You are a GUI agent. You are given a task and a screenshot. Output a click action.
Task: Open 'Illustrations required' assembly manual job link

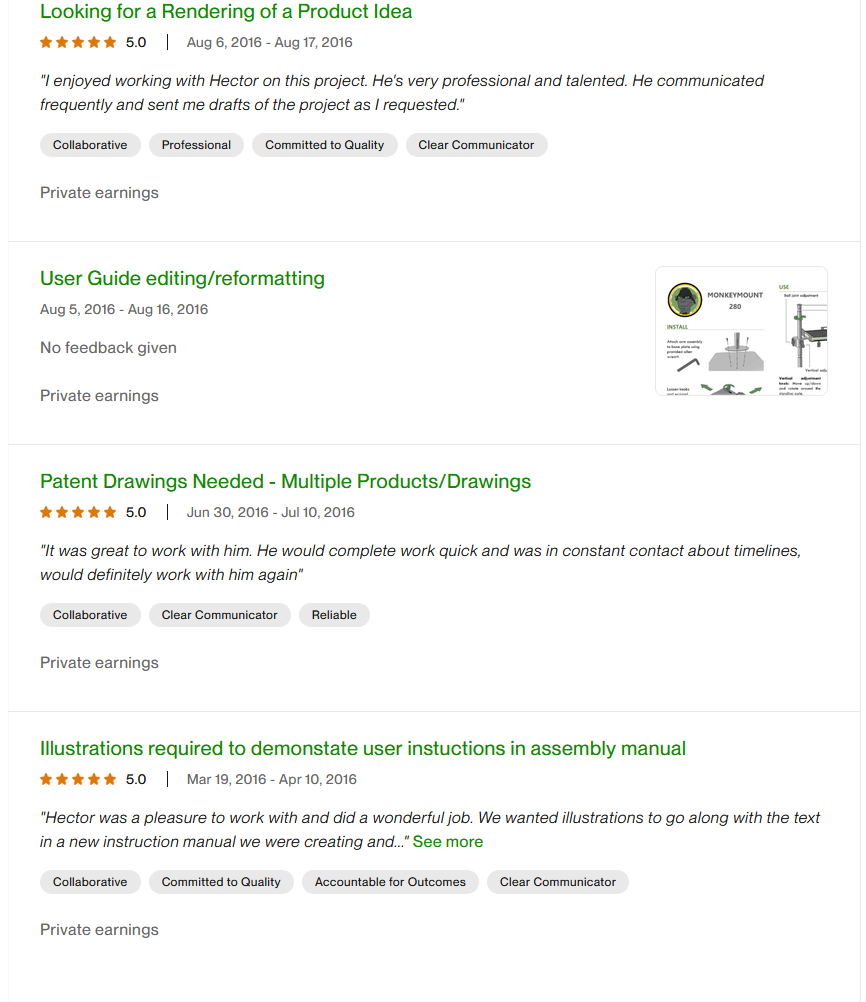pos(363,748)
